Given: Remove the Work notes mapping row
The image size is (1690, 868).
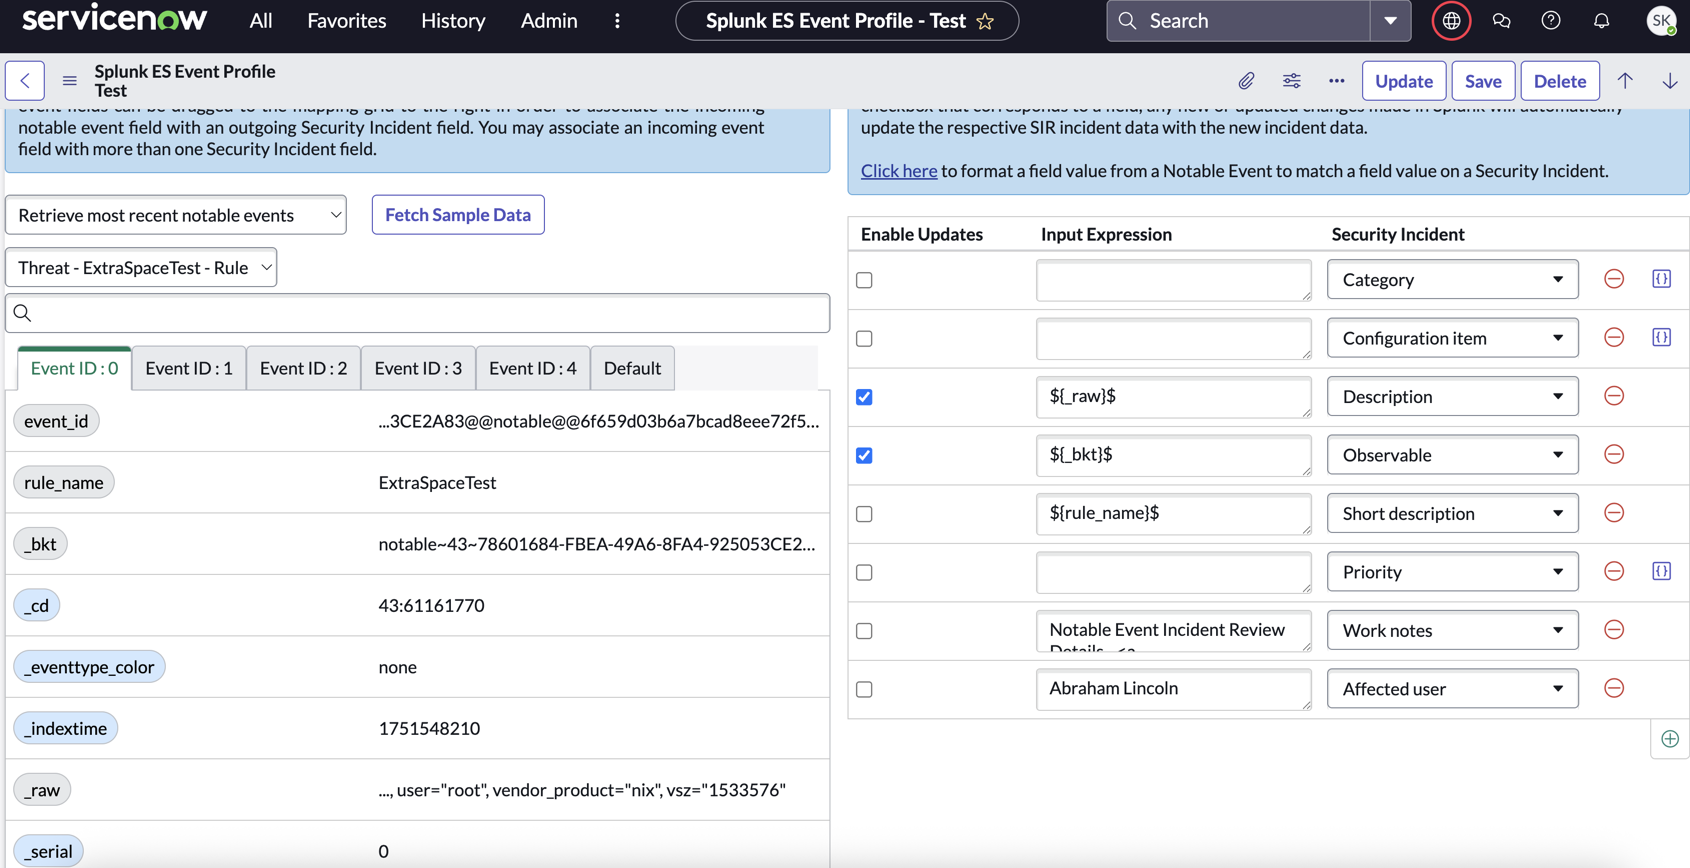Looking at the screenshot, I should [x=1614, y=630].
